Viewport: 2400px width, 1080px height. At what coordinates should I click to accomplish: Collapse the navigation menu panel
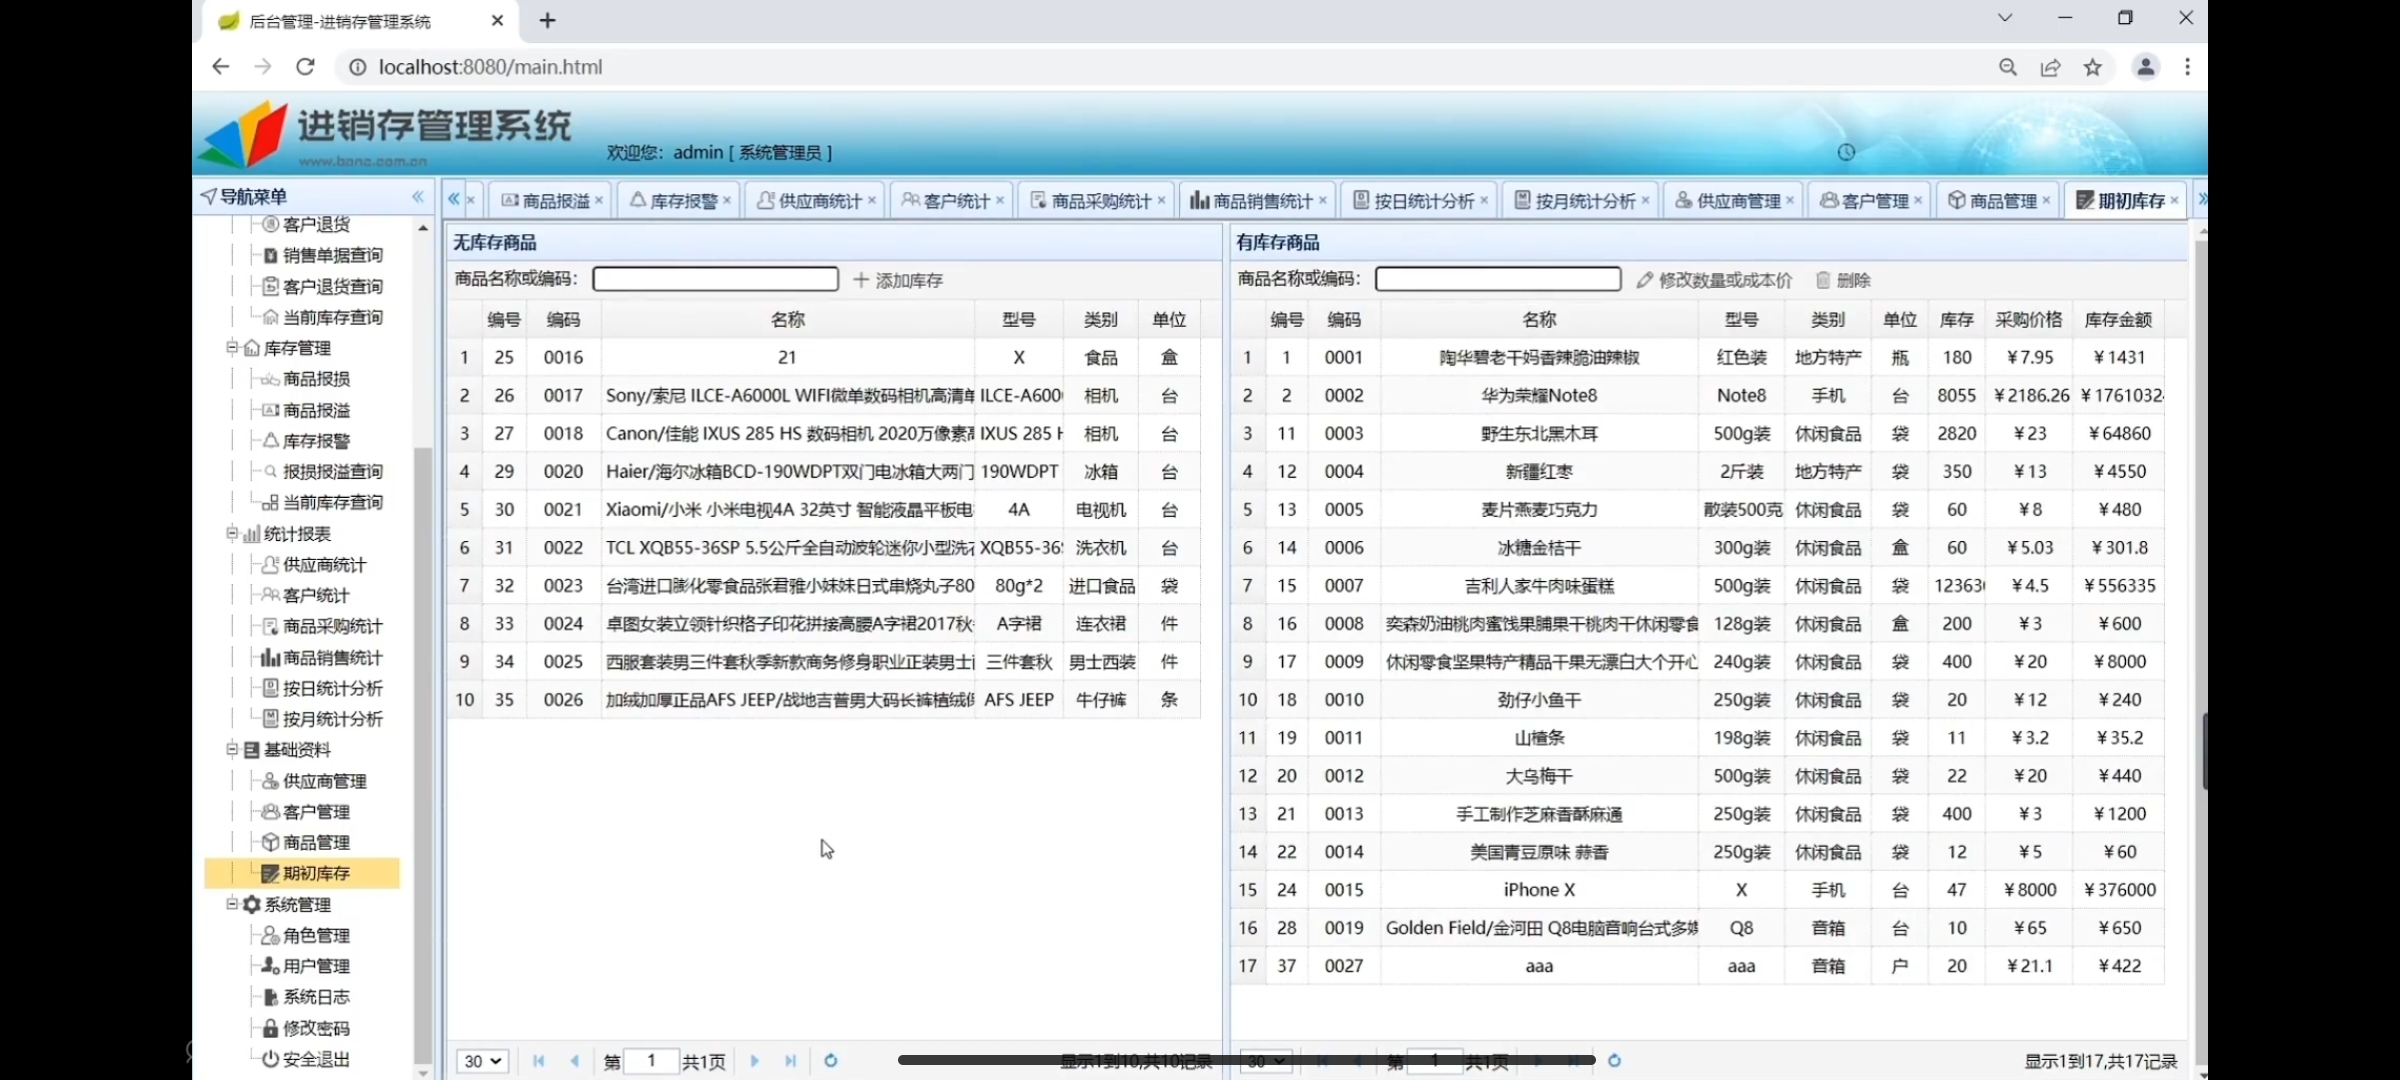(x=418, y=197)
